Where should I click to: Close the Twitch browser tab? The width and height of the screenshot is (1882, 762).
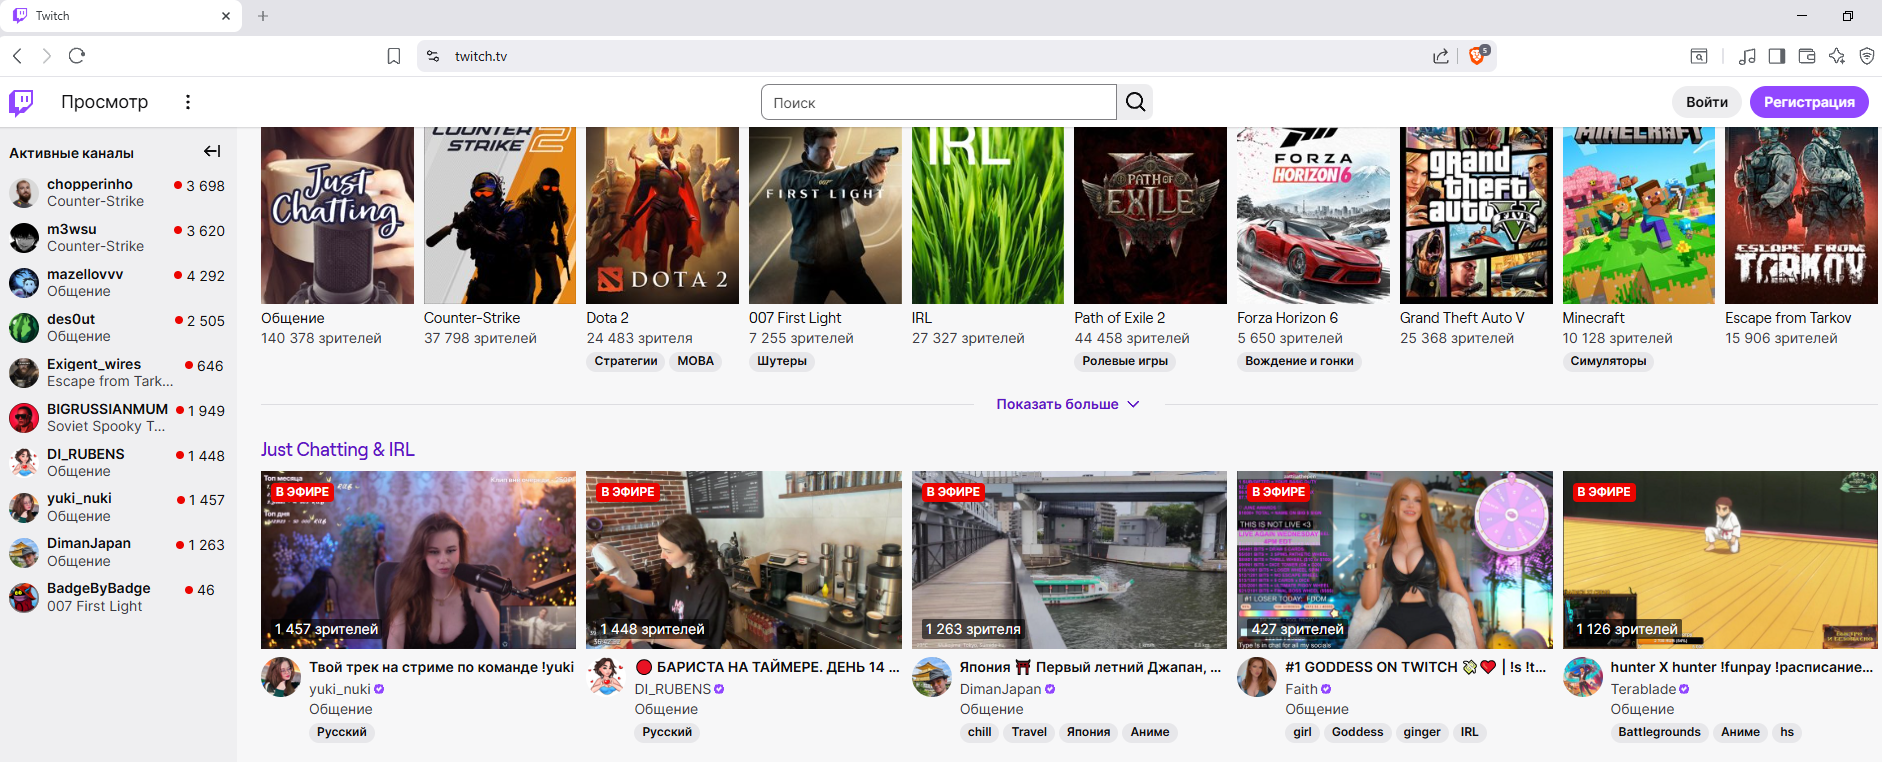[x=226, y=16]
